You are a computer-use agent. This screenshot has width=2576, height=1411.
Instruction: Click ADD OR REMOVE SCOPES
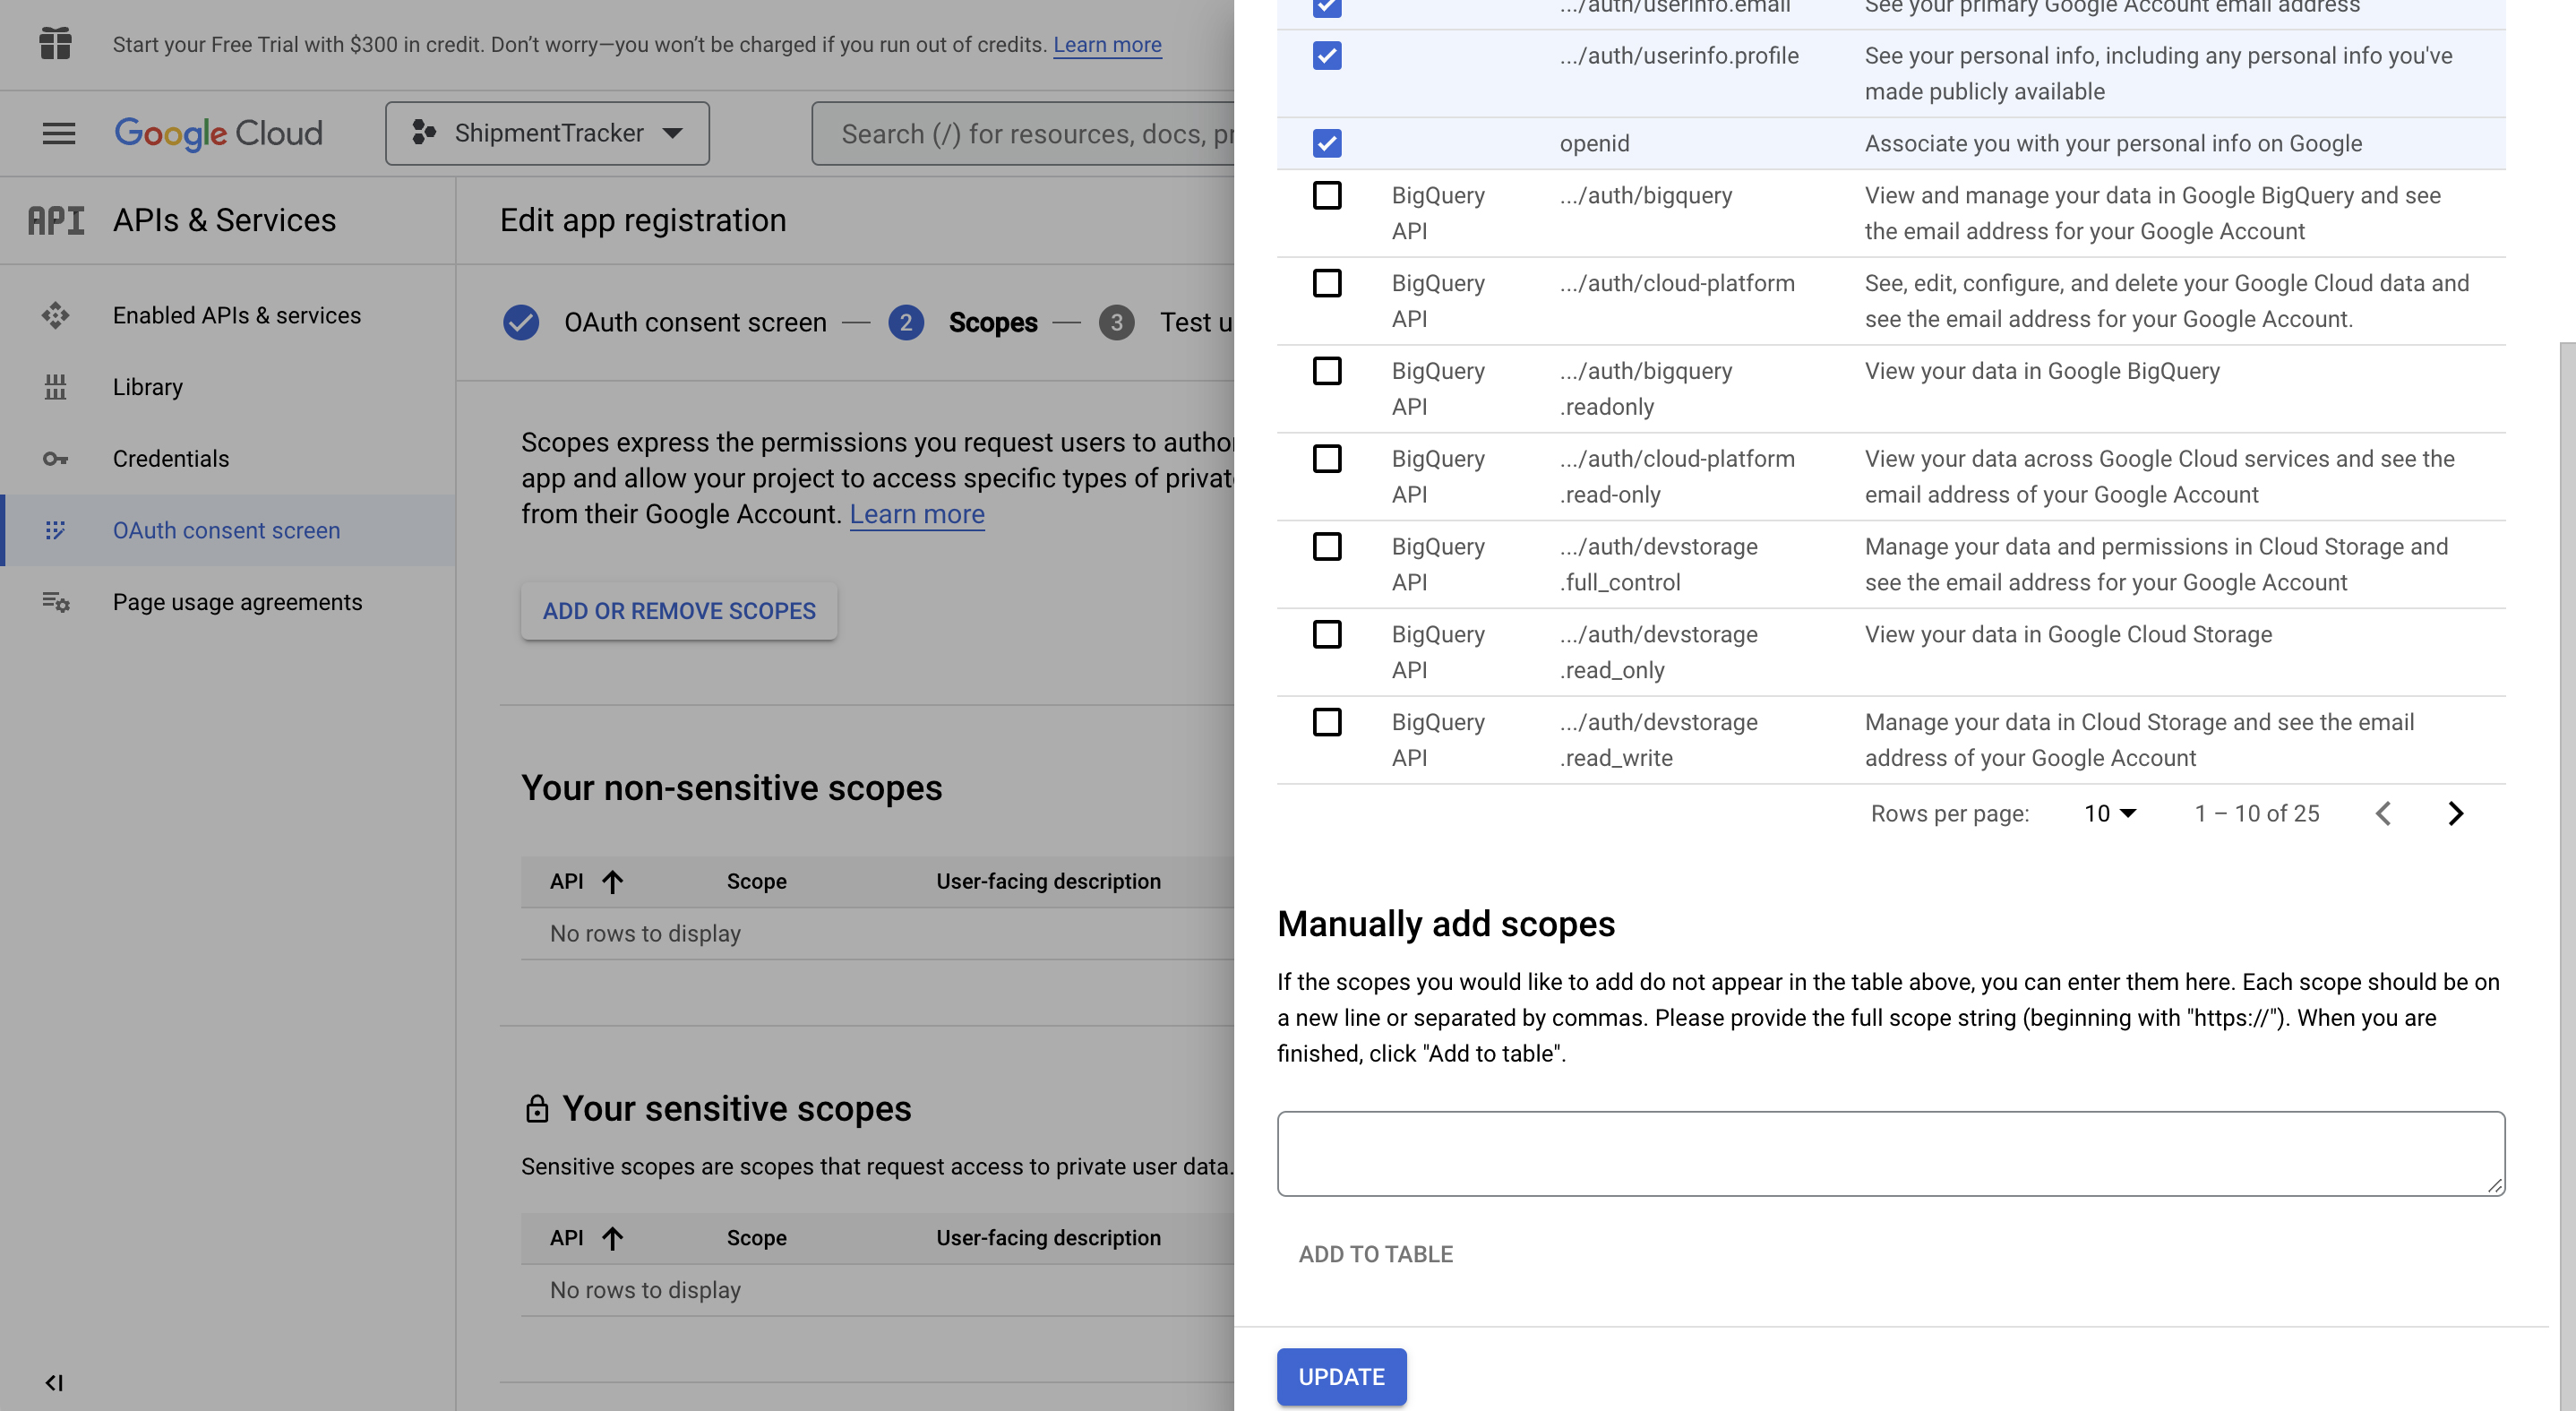click(x=678, y=611)
